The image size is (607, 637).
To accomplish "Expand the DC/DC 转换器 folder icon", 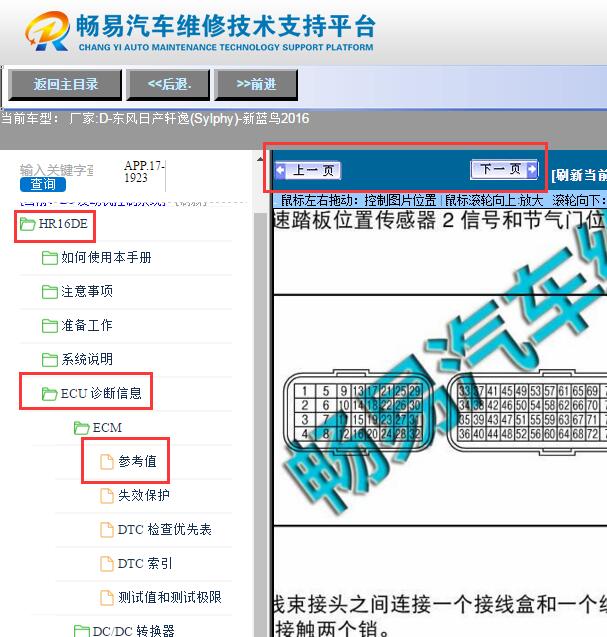I will tap(82, 631).
